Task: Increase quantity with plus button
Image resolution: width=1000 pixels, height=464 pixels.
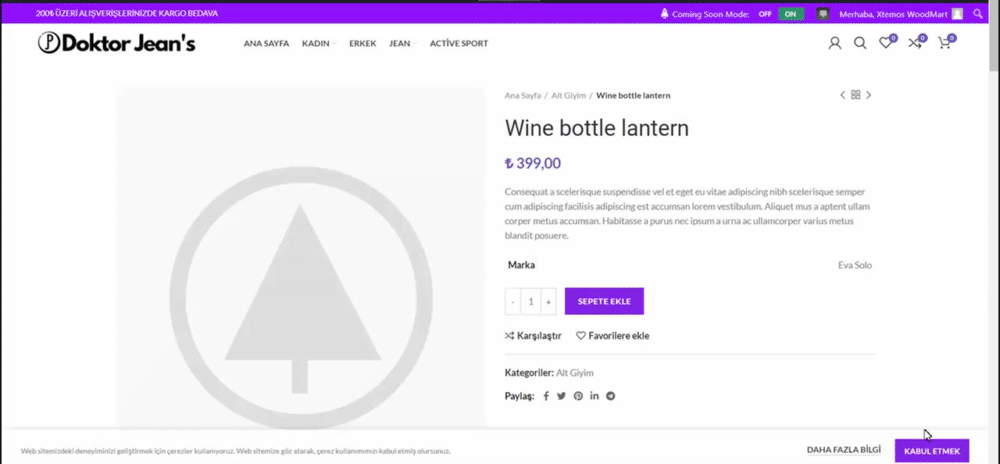Action: [548, 301]
